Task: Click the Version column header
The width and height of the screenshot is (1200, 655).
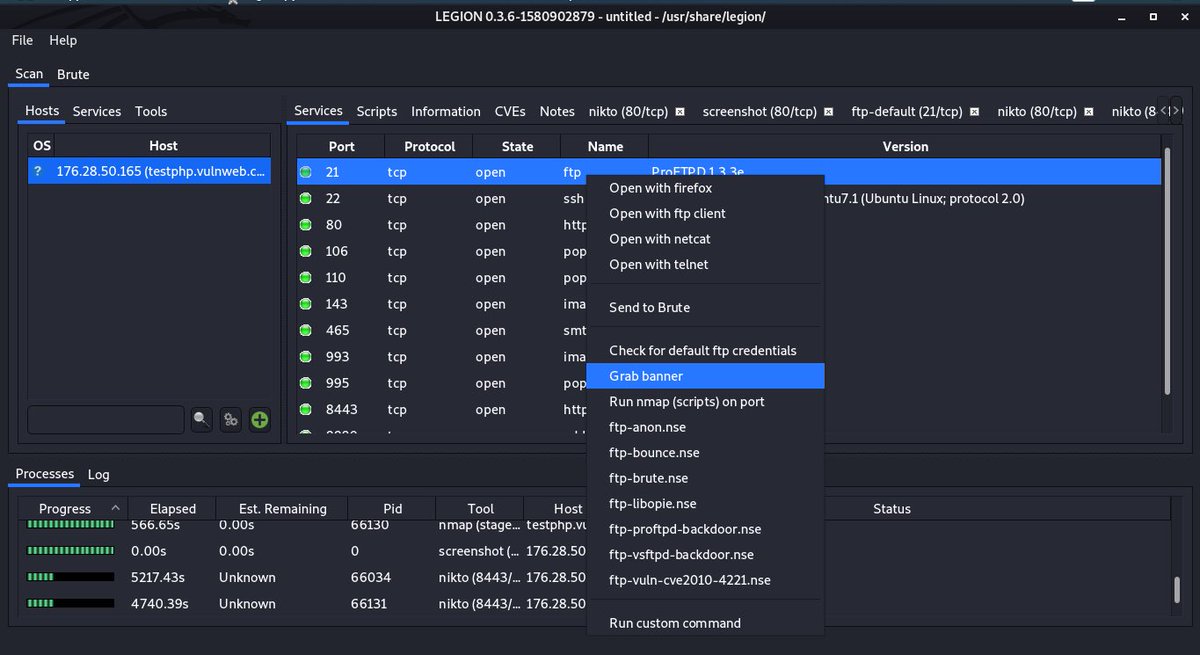Action: click(905, 146)
